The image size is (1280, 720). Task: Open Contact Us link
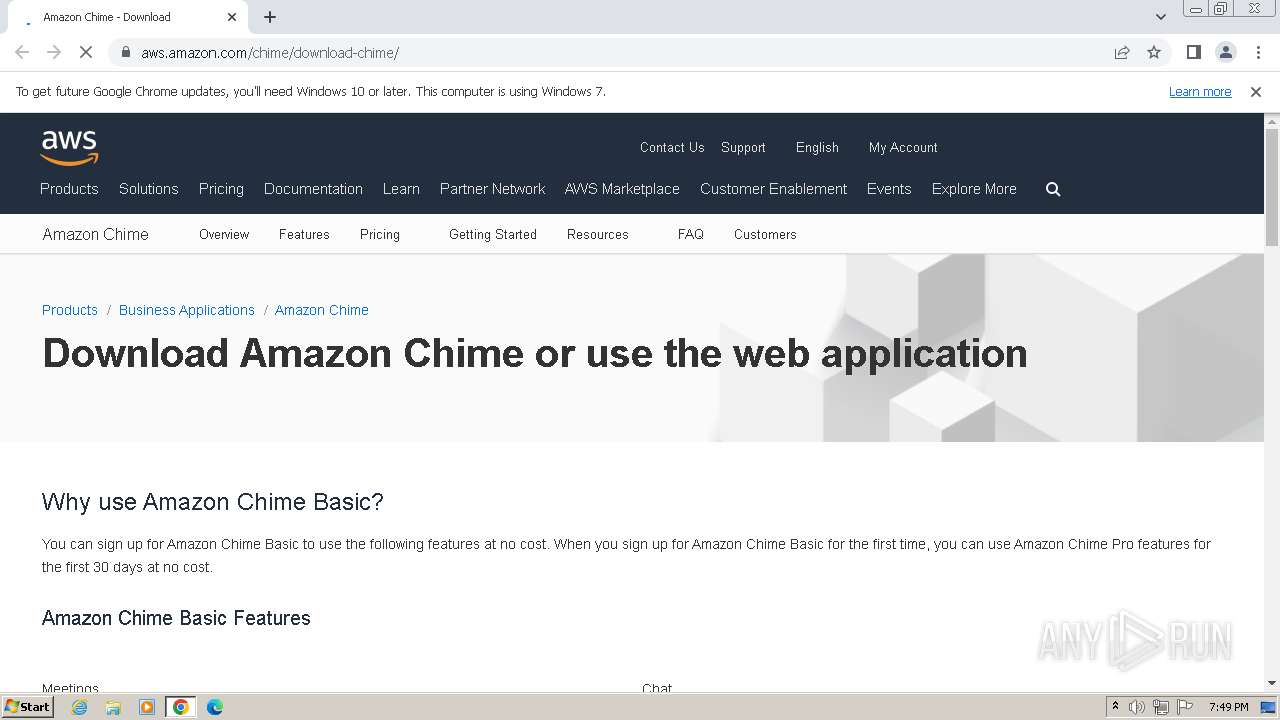point(672,147)
